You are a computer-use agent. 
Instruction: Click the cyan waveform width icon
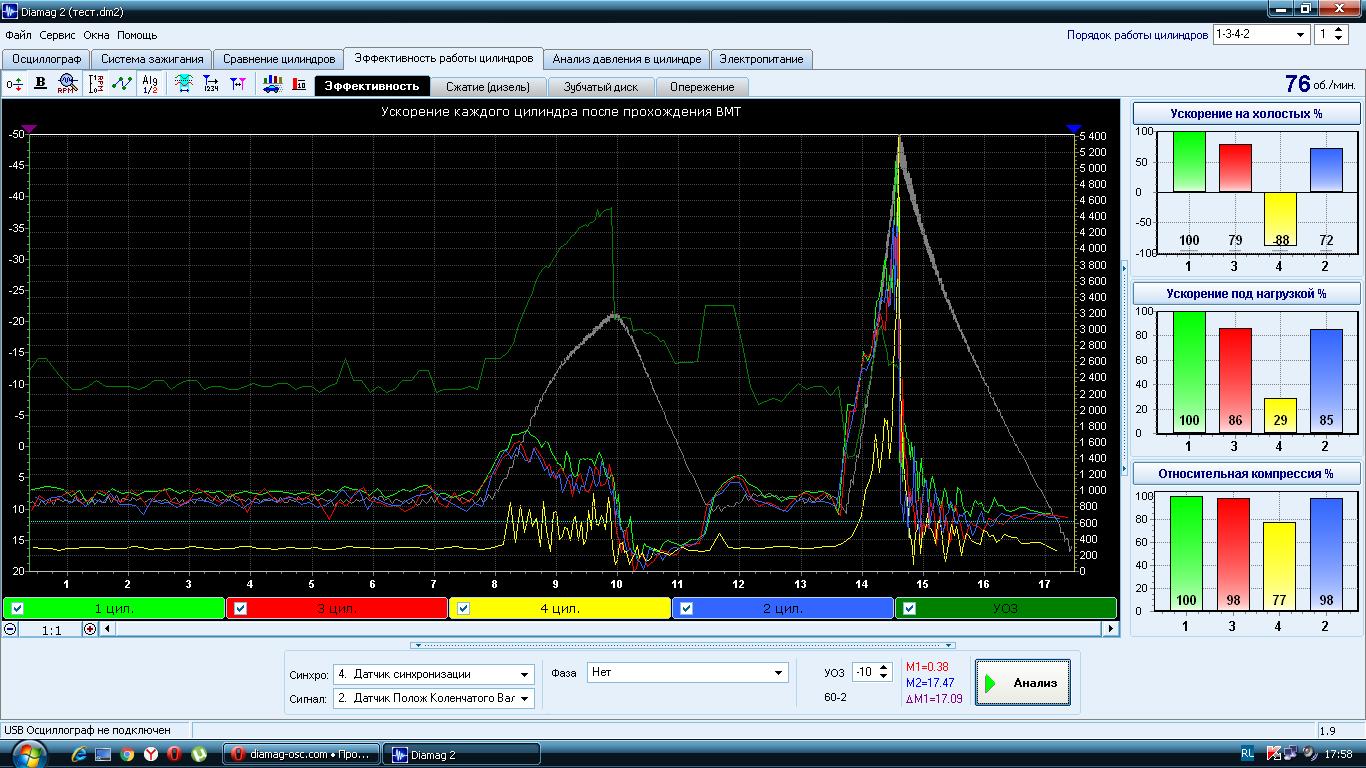point(184,84)
